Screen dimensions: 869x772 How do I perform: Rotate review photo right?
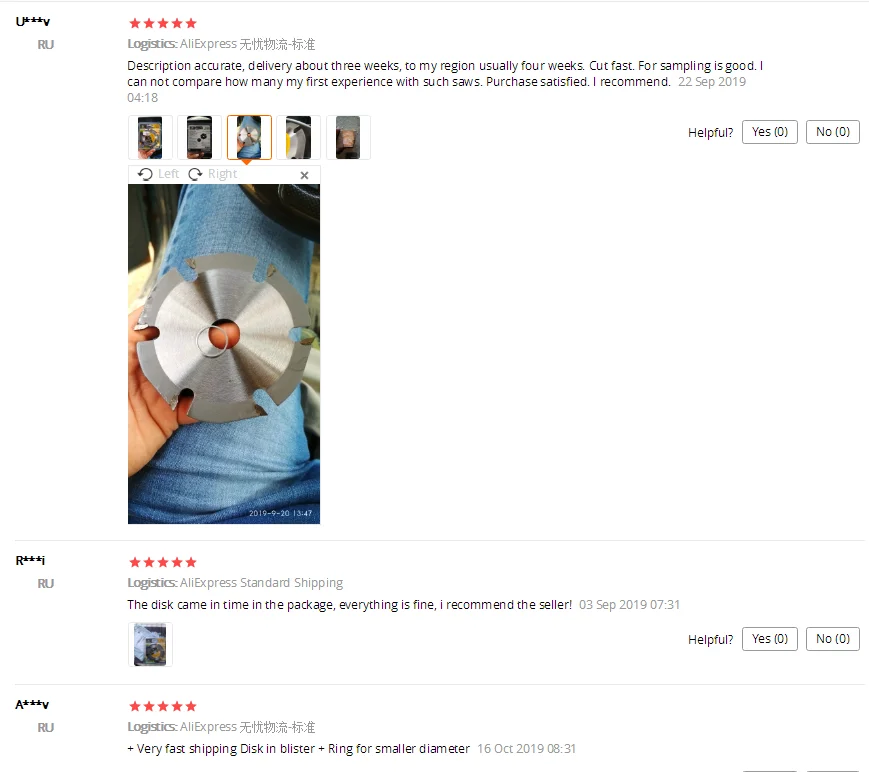point(212,174)
